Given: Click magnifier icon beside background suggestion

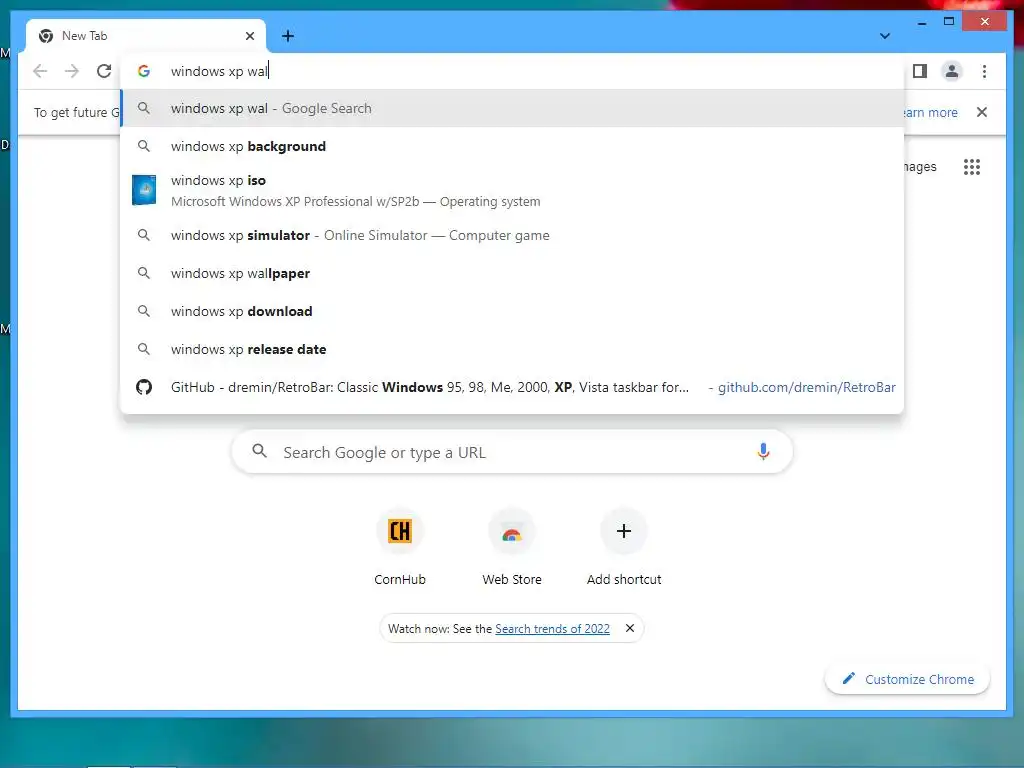Looking at the screenshot, I should (x=144, y=146).
